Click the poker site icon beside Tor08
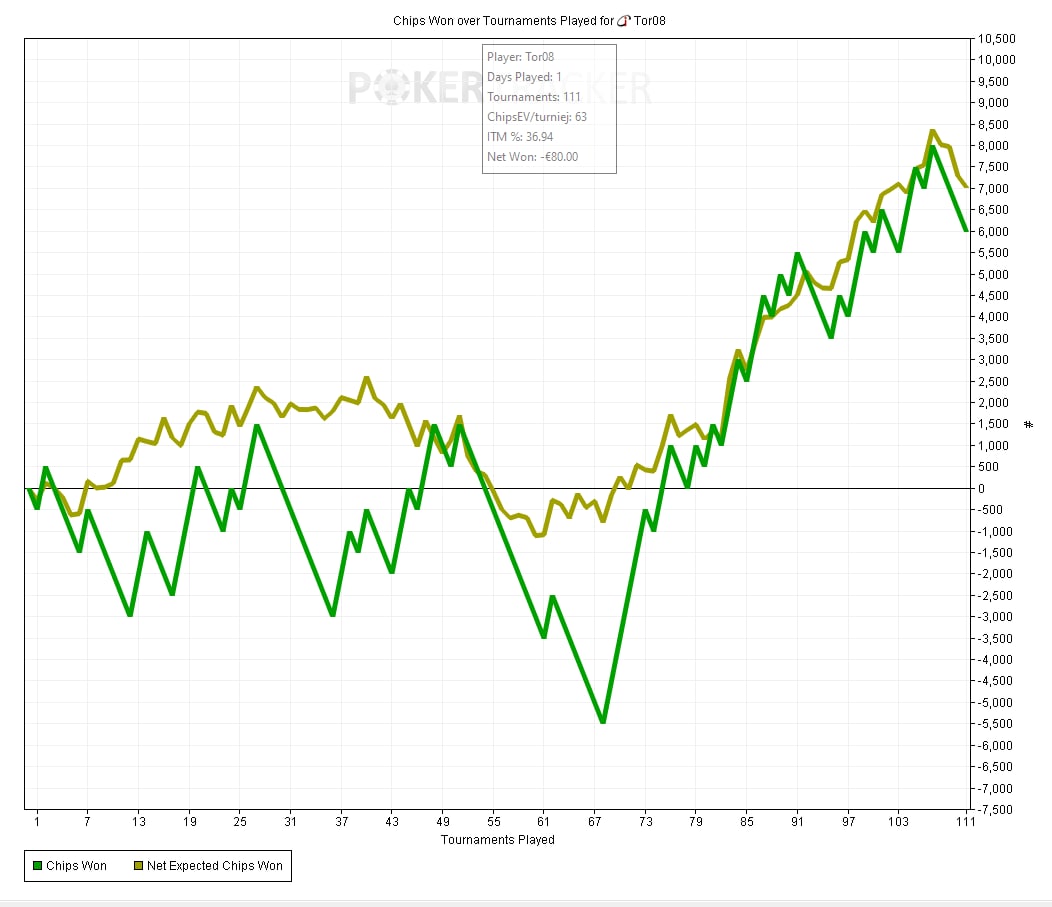1052x907 pixels. tap(623, 21)
